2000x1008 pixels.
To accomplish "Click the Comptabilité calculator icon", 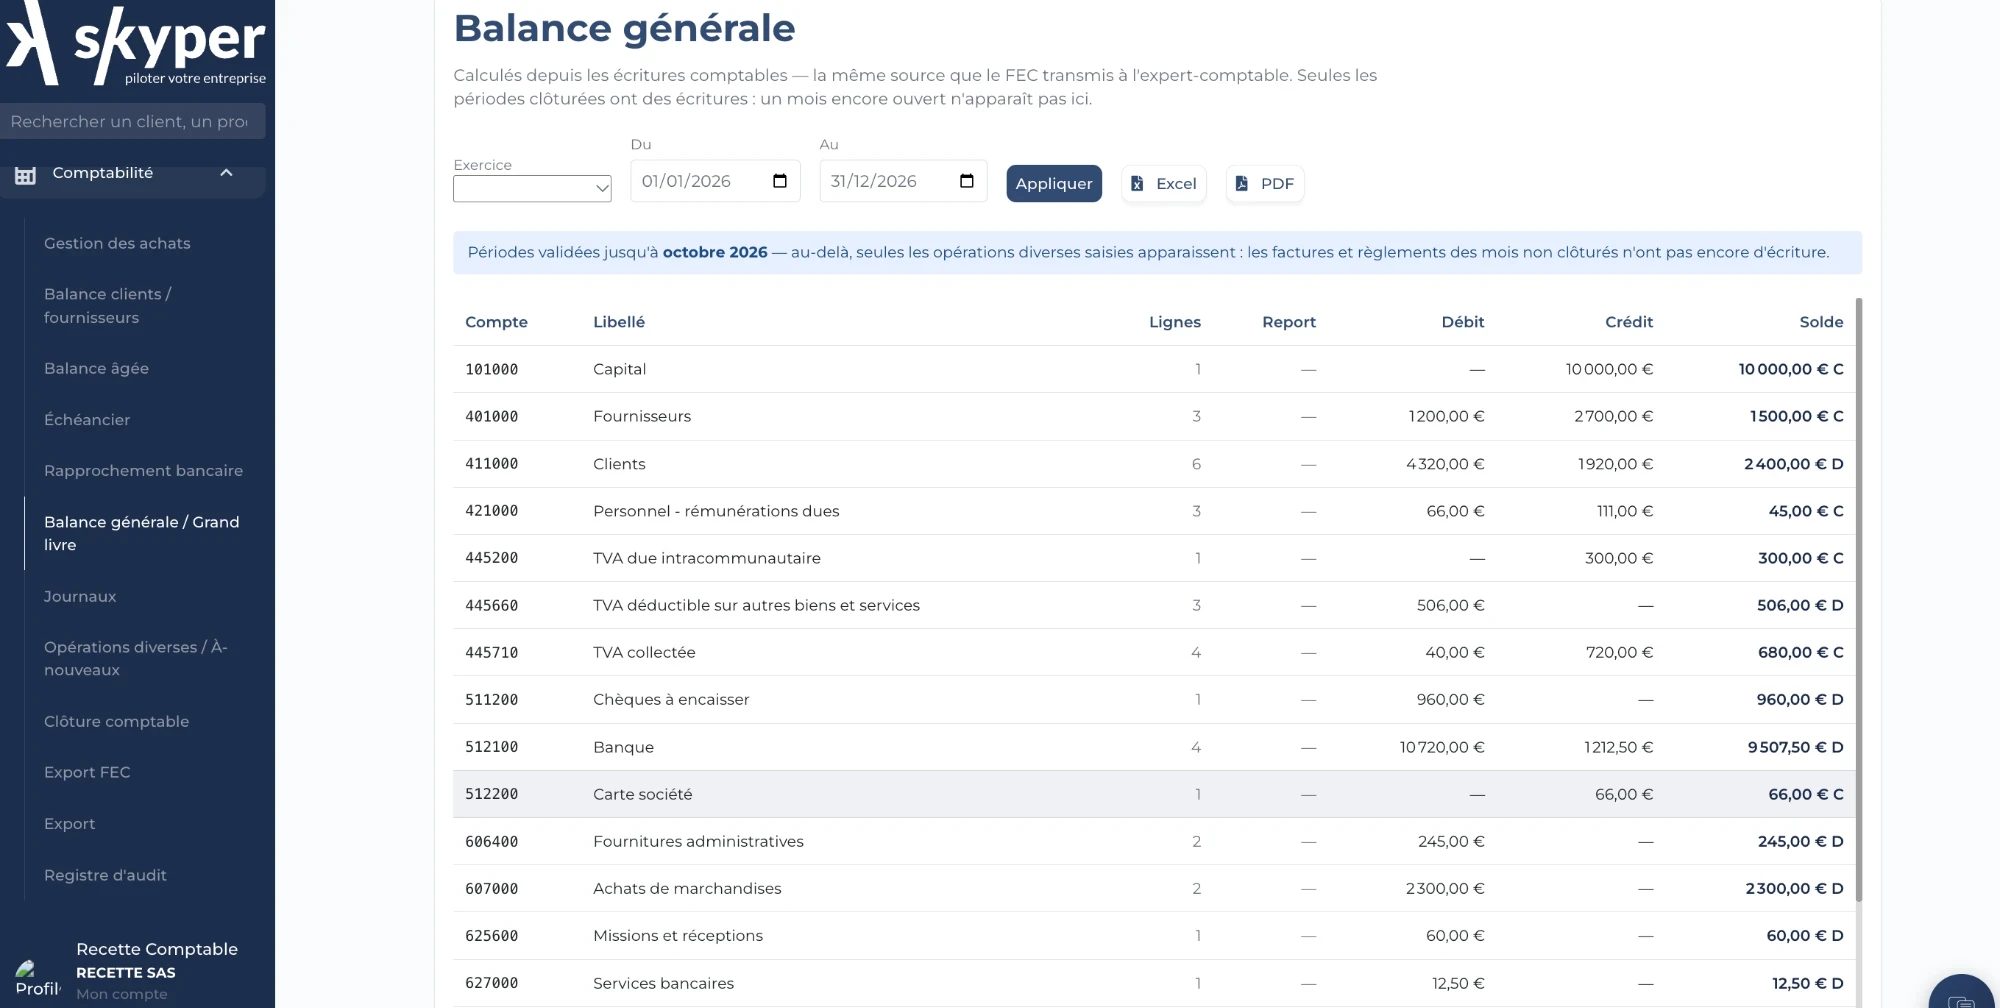I will (25, 175).
